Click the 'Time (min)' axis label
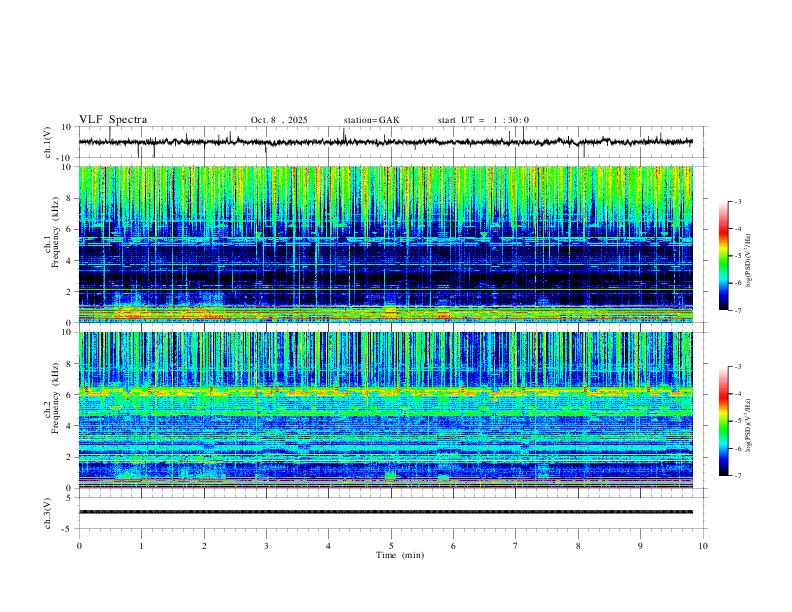 400,555
